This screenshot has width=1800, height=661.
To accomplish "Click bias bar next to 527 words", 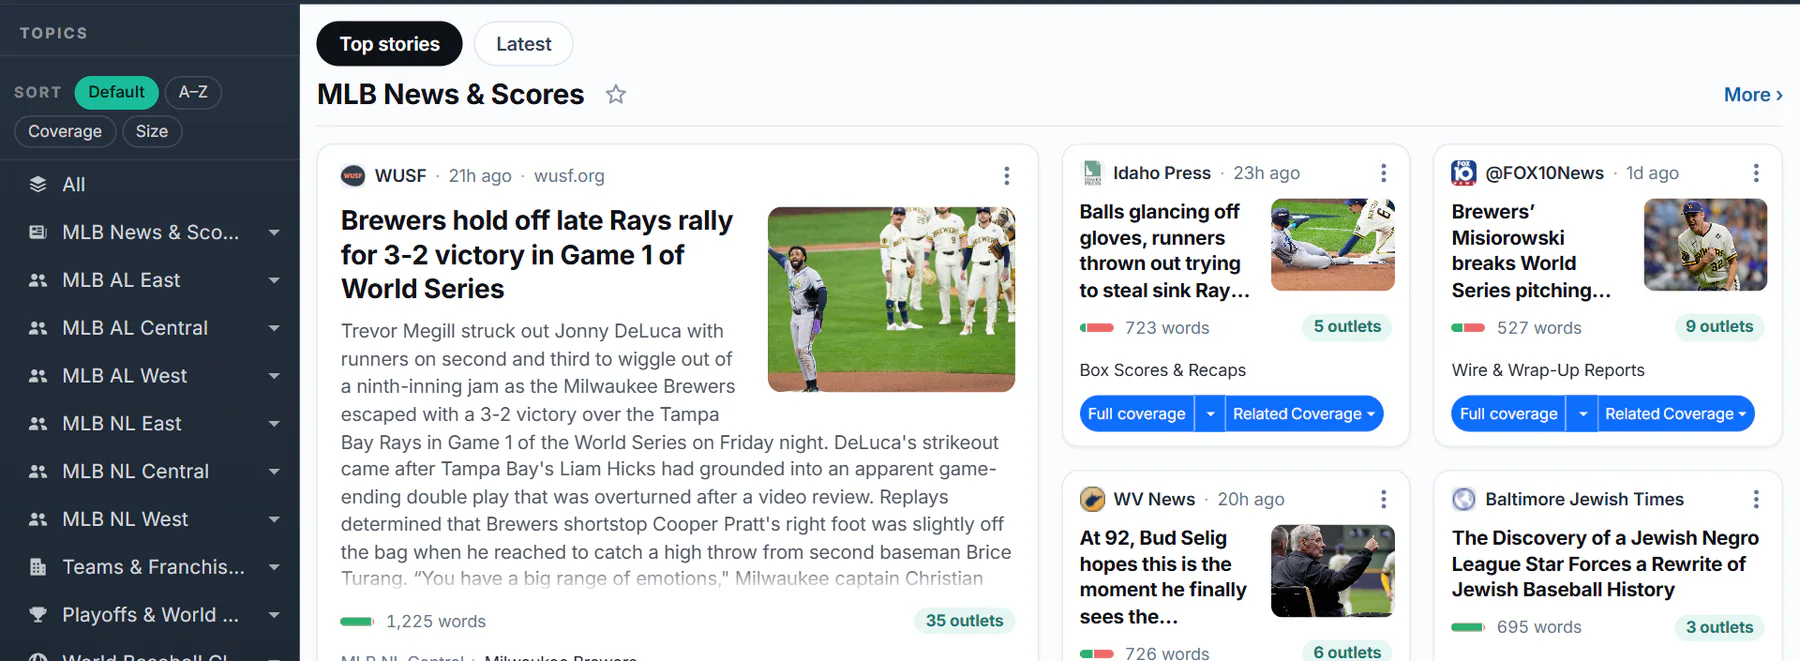I will click(x=1469, y=328).
